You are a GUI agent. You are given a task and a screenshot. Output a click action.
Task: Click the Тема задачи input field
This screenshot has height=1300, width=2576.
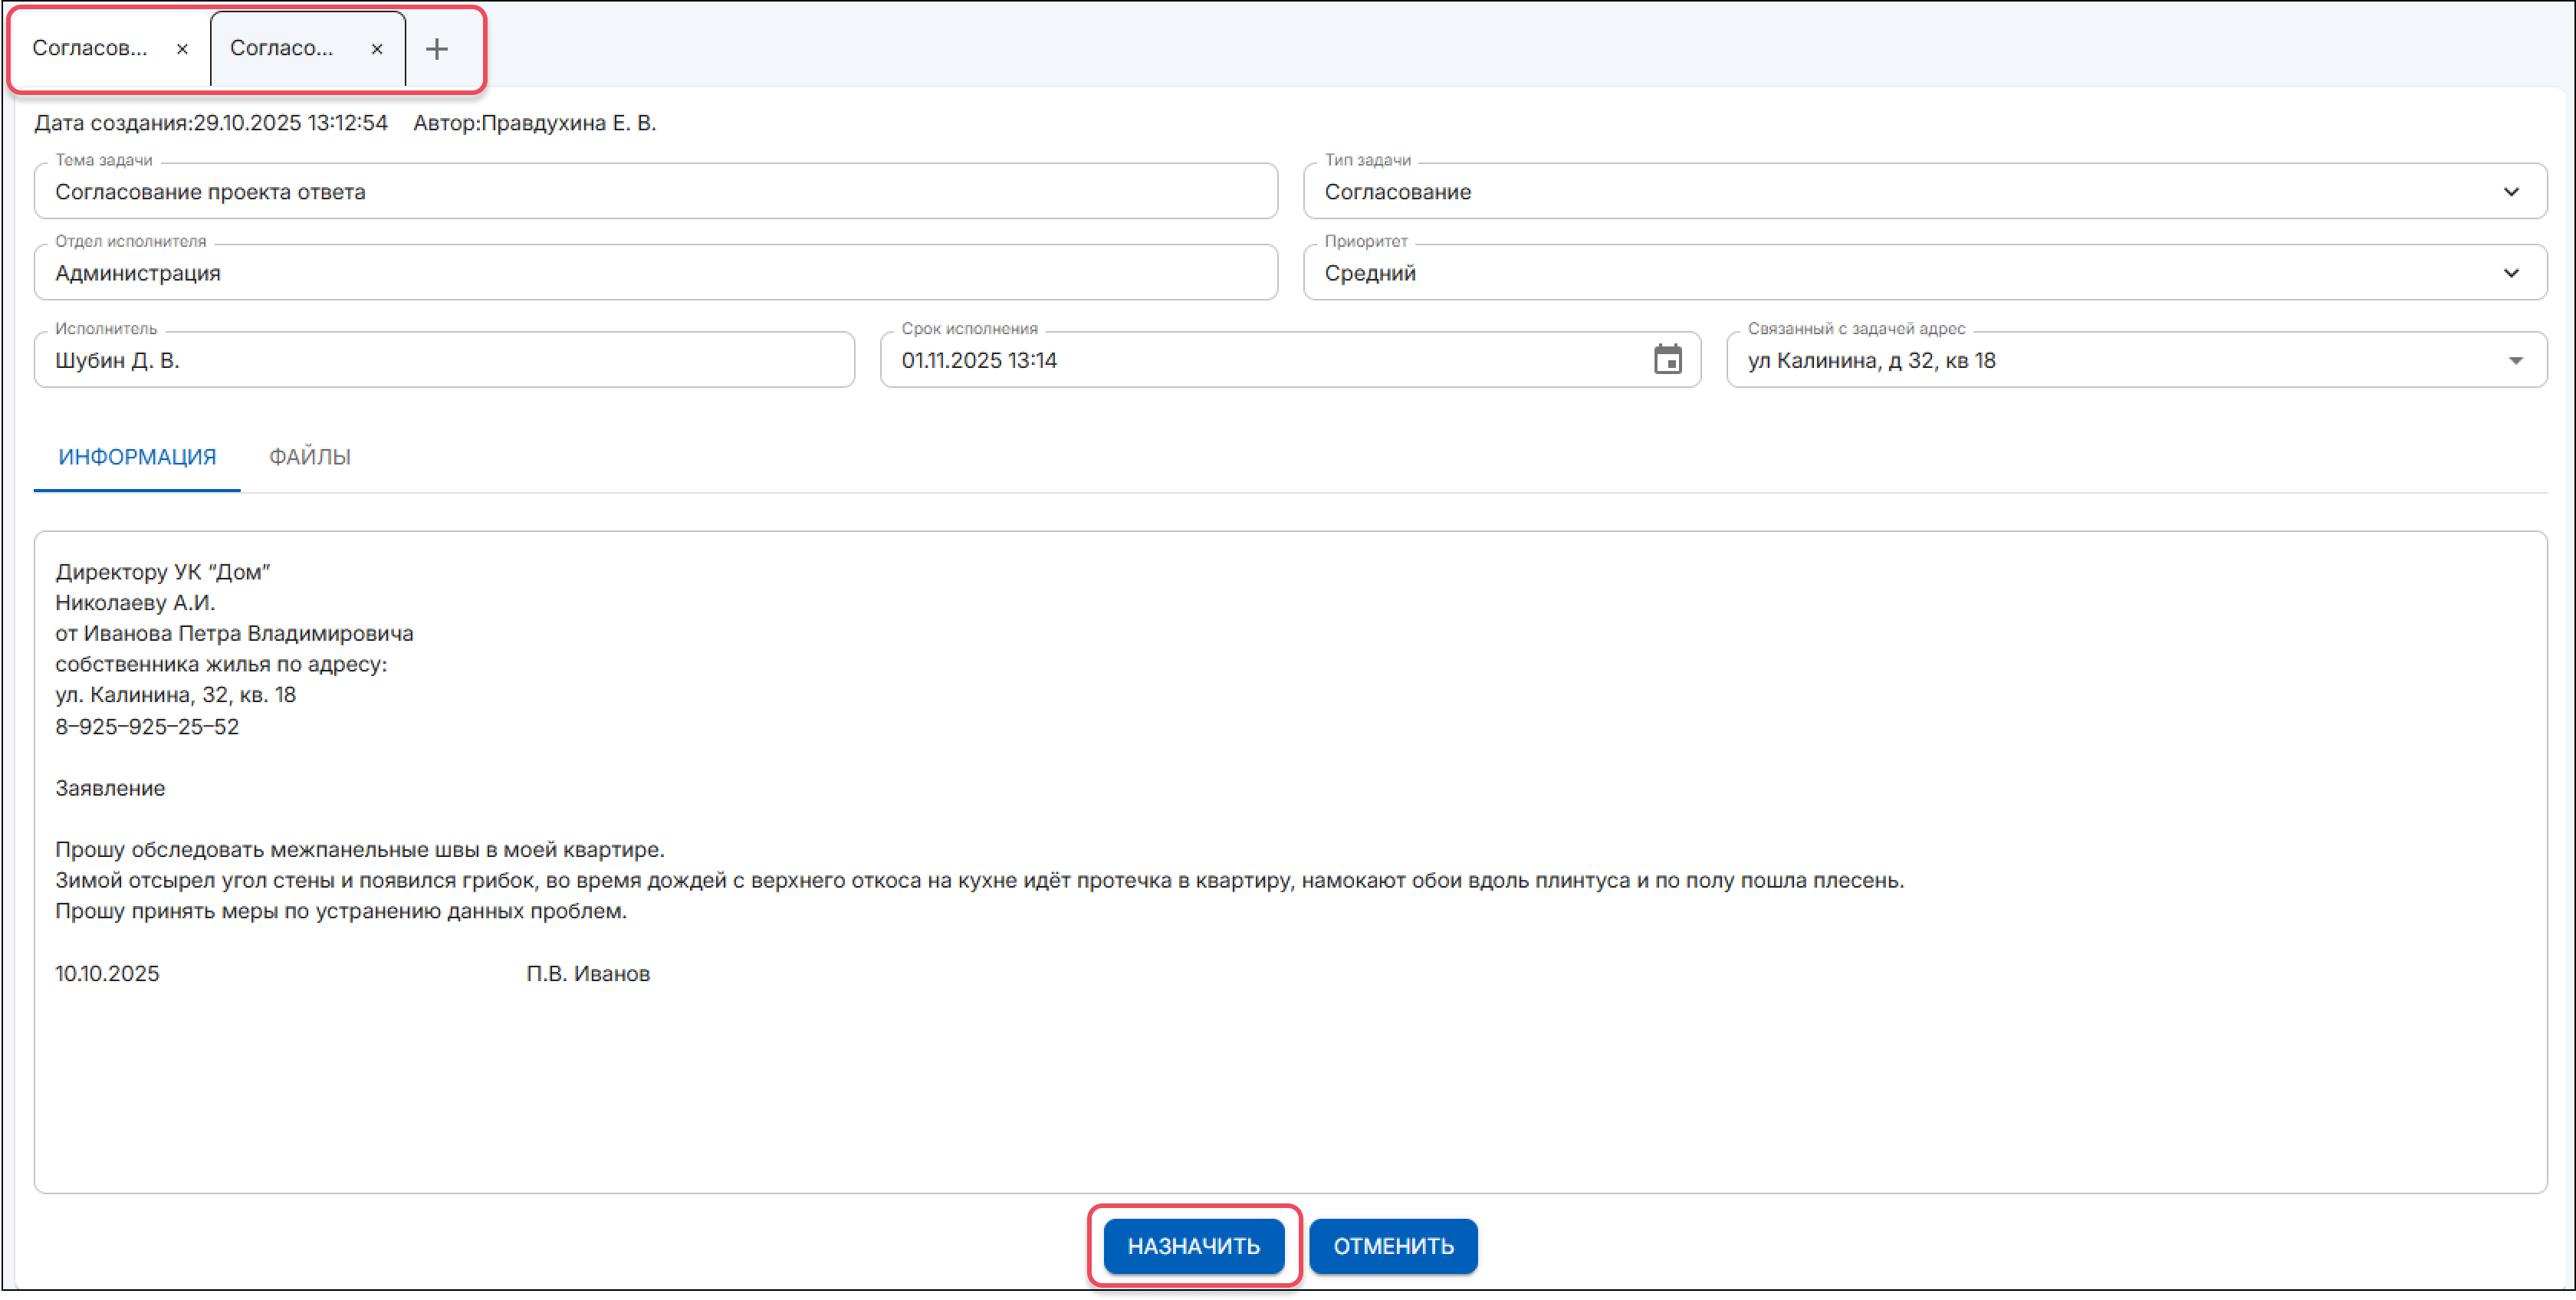(655, 192)
